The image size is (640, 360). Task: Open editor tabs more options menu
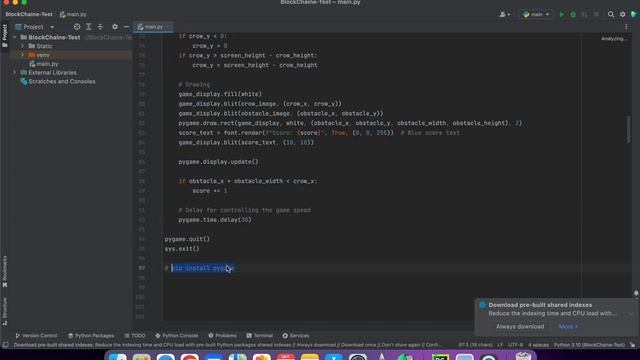[x=626, y=27]
